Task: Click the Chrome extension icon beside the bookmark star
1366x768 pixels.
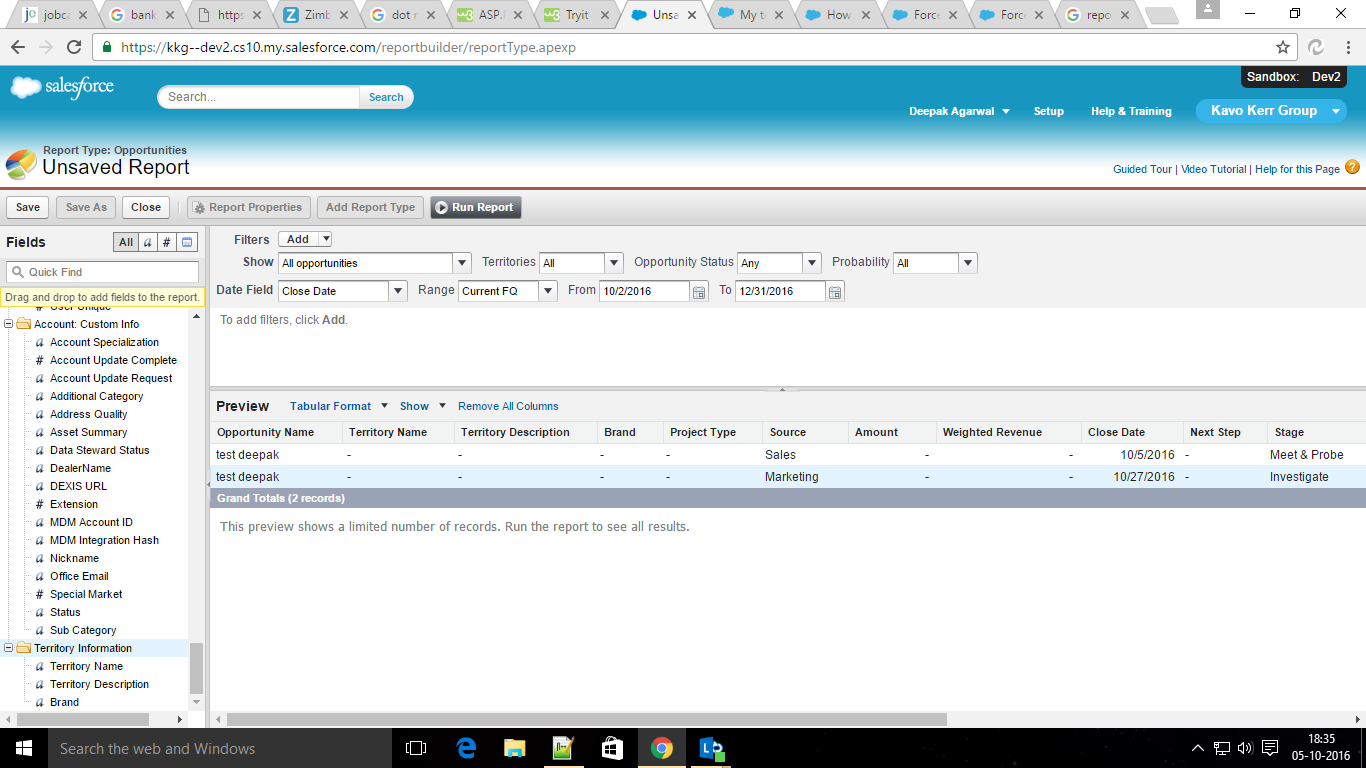Action: click(1315, 47)
